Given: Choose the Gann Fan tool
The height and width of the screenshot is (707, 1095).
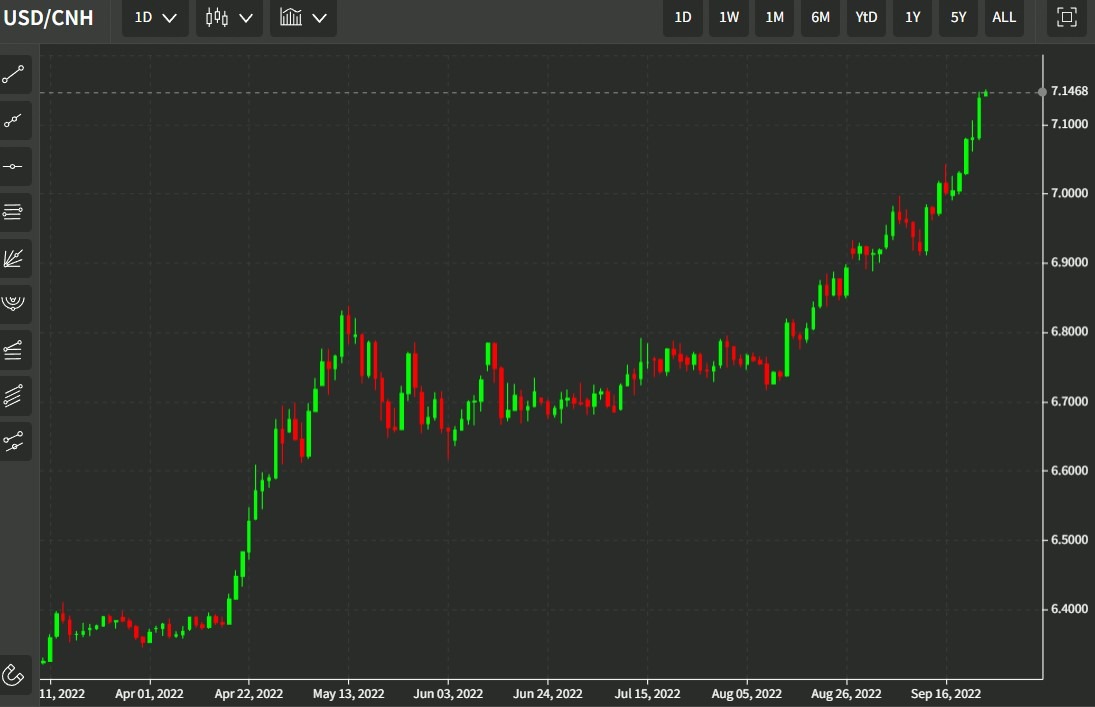Looking at the screenshot, I should coord(14,258).
